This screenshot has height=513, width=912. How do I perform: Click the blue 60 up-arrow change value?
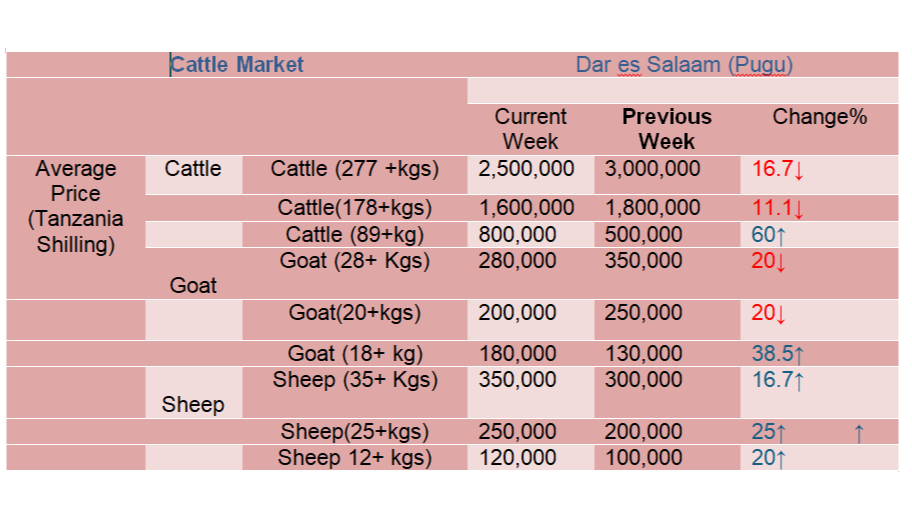coord(770,235)
